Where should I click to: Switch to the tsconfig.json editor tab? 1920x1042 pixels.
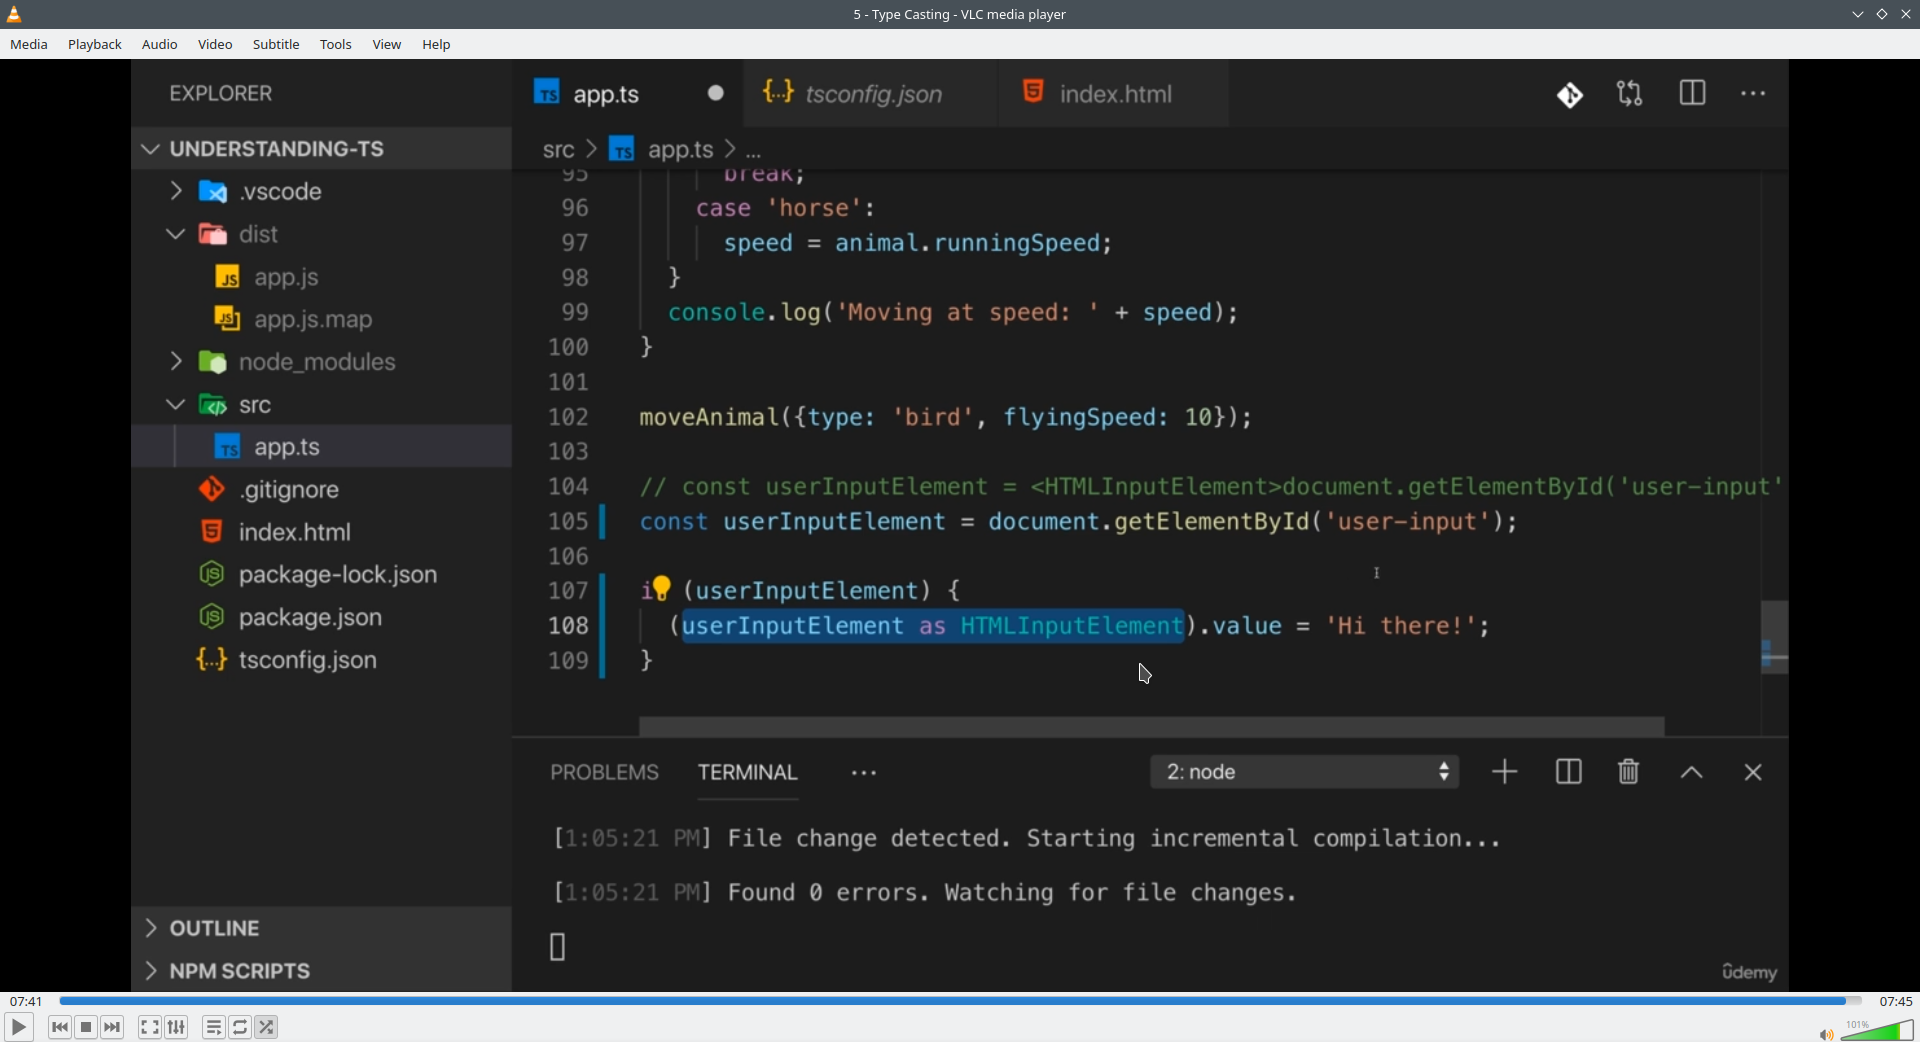(x=872, y=94)
